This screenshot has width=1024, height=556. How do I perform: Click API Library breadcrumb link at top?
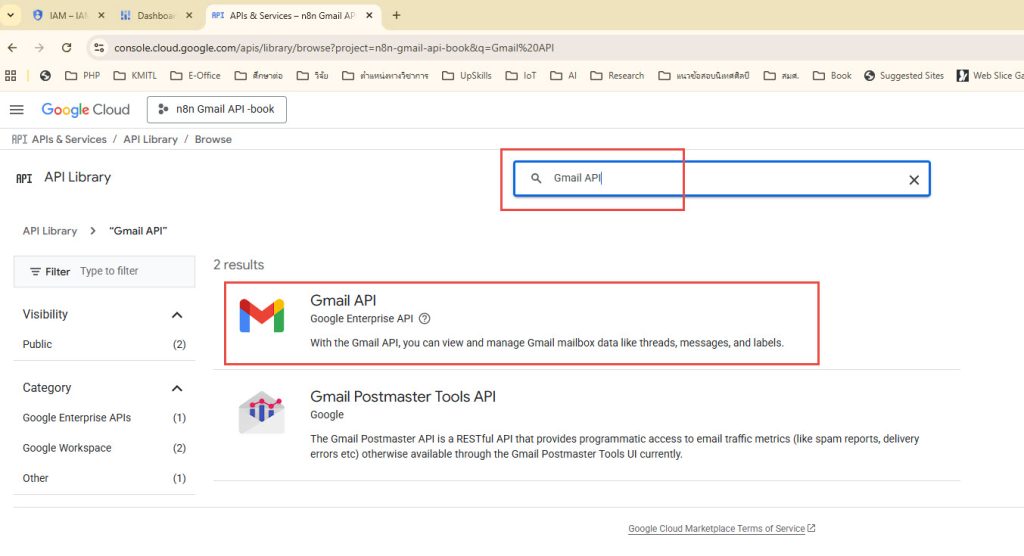(150, 139)
